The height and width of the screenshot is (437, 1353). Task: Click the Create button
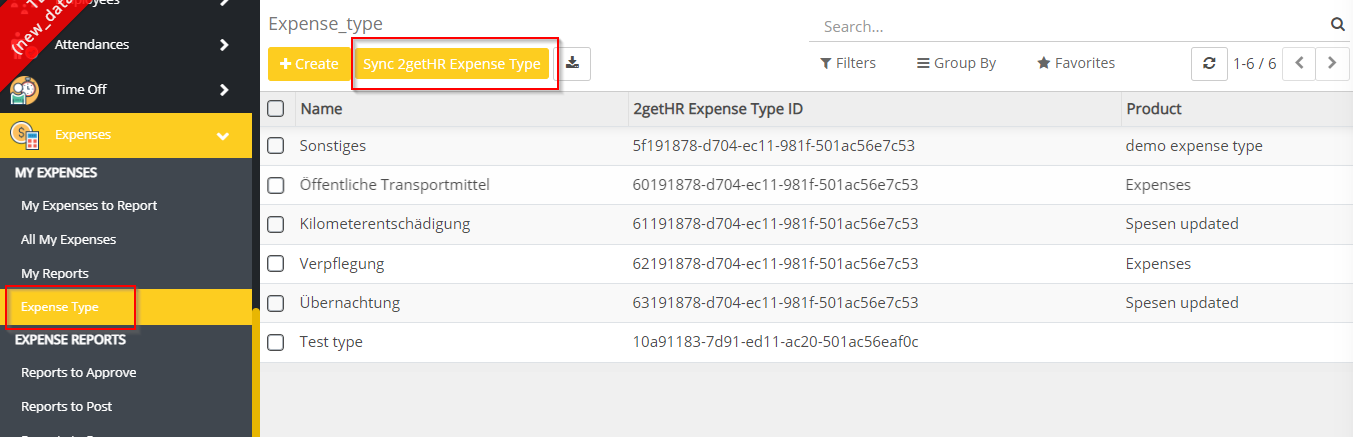click(309, 64)
